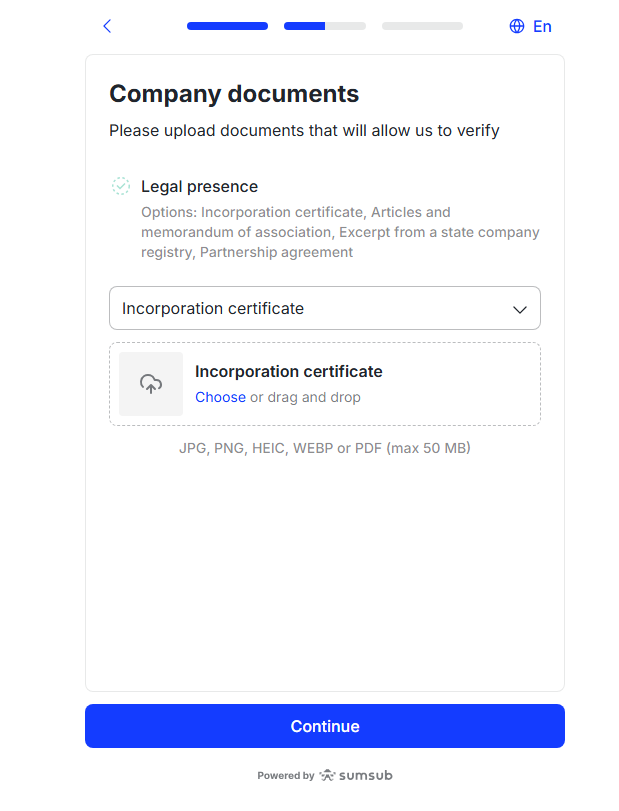
Task: Click the empty third progress segment
Action: (422, 26)
